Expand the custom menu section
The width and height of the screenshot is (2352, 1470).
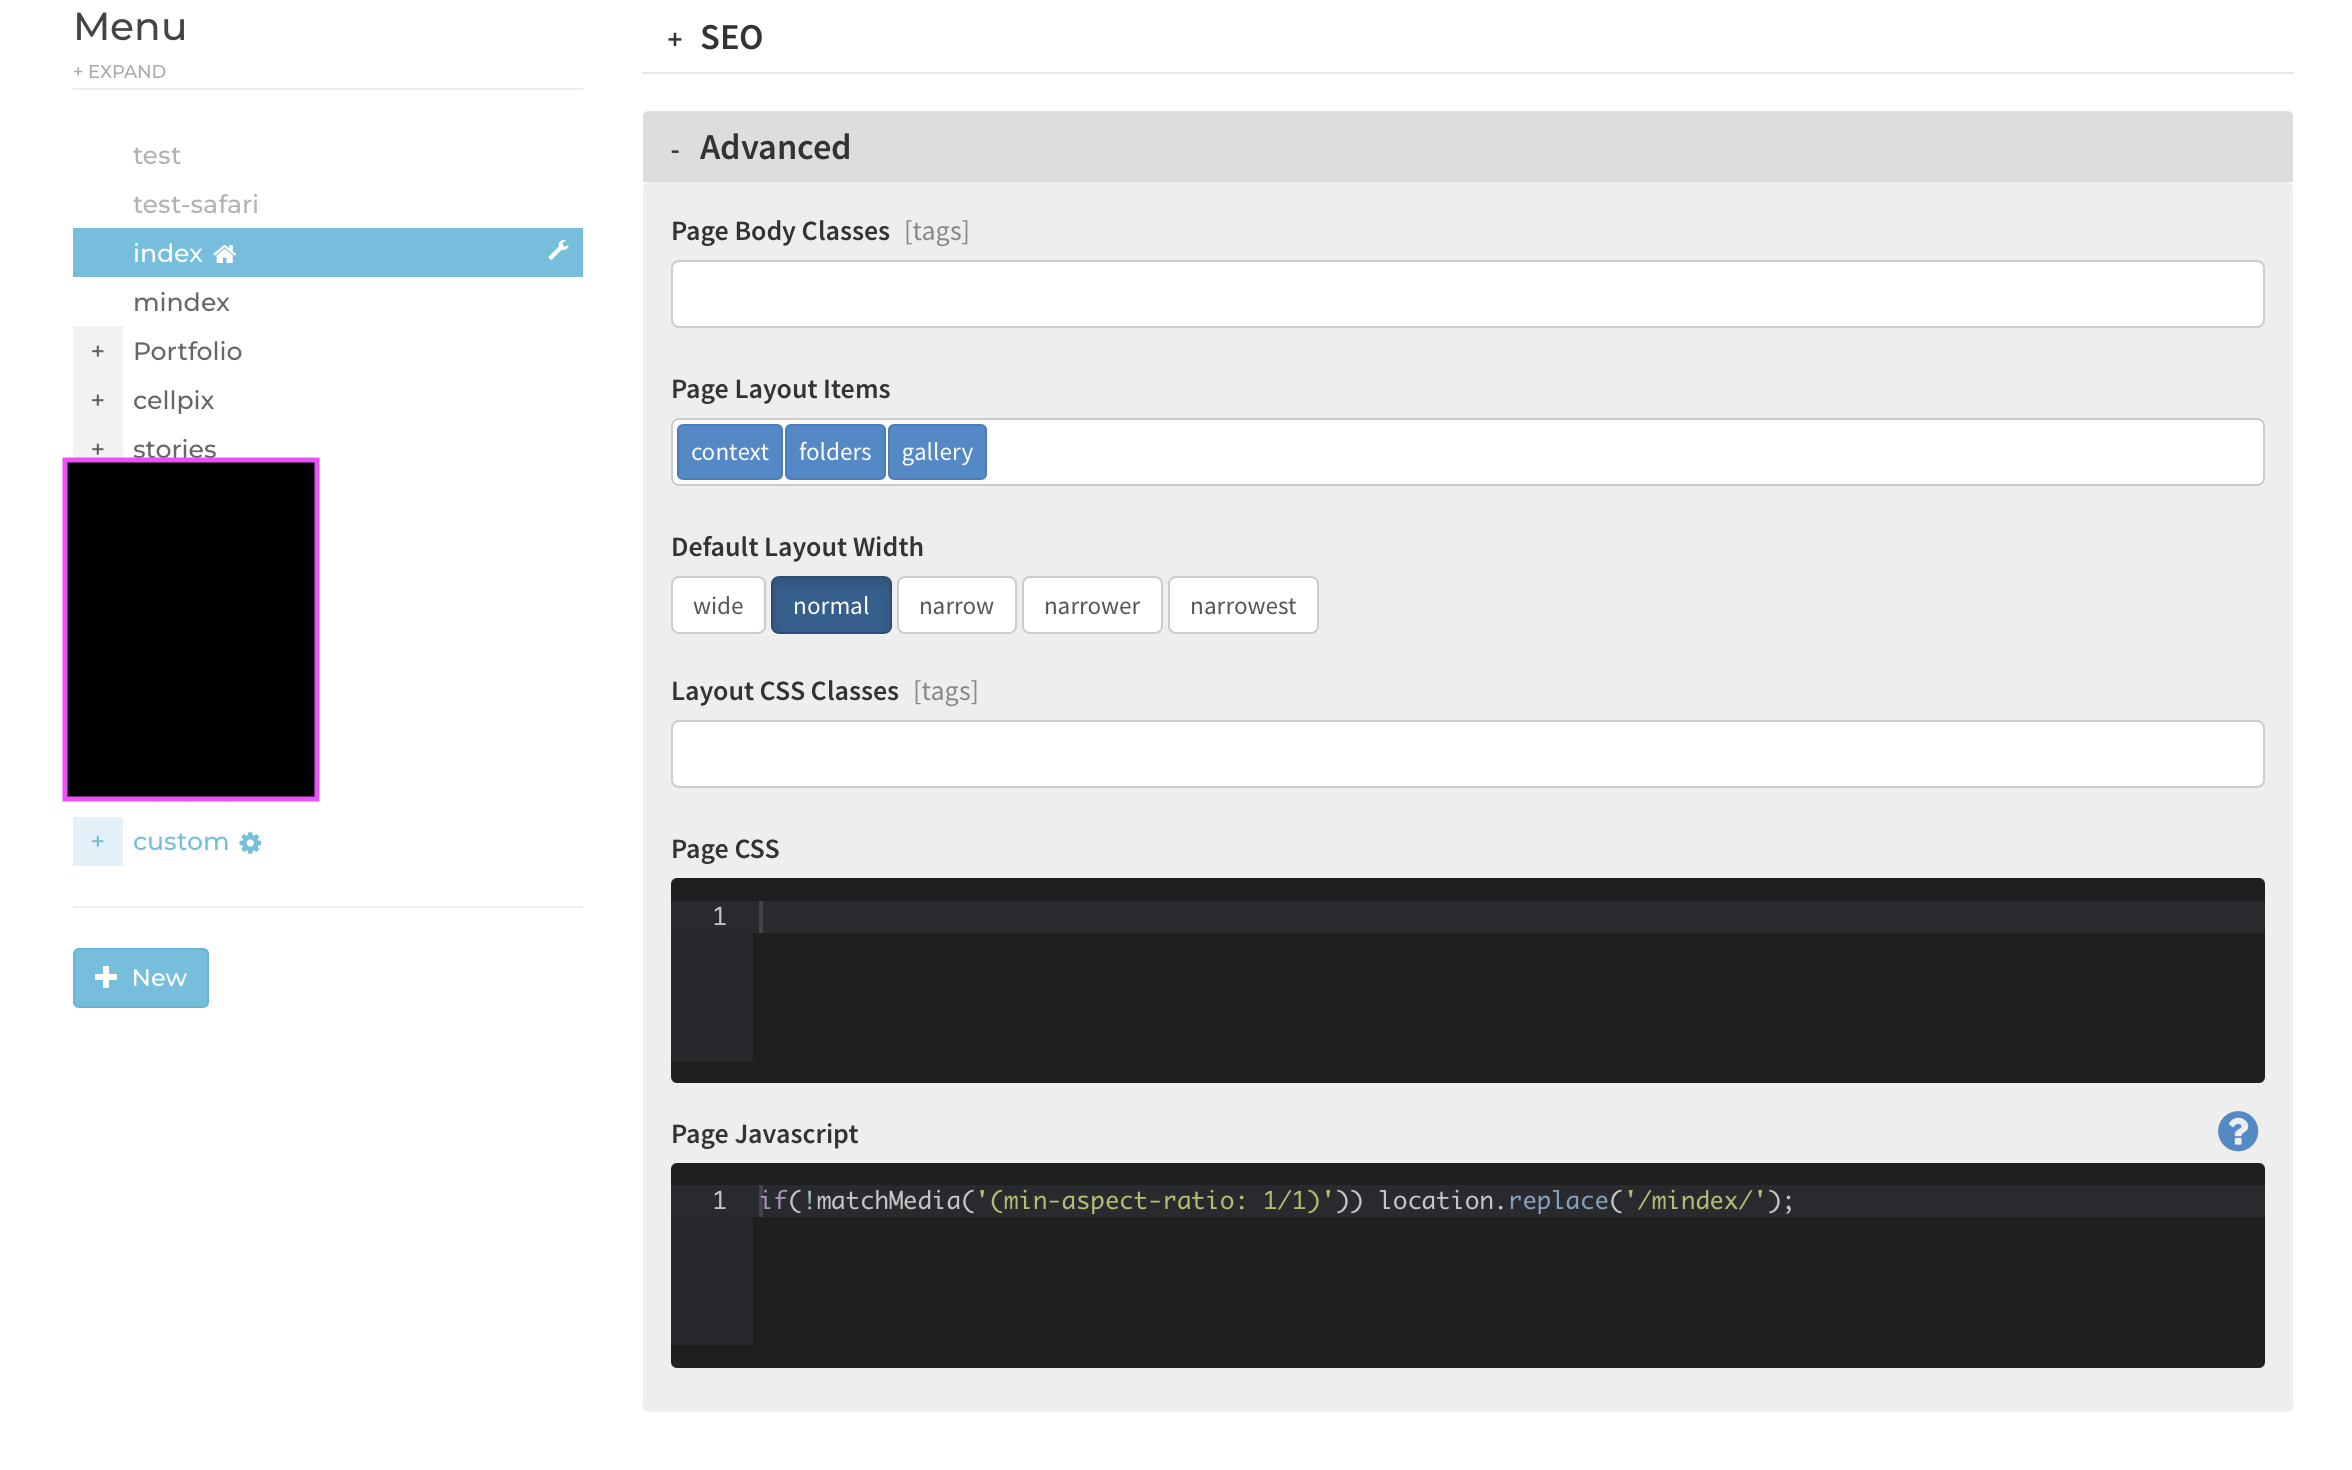(x=98, y=842)
